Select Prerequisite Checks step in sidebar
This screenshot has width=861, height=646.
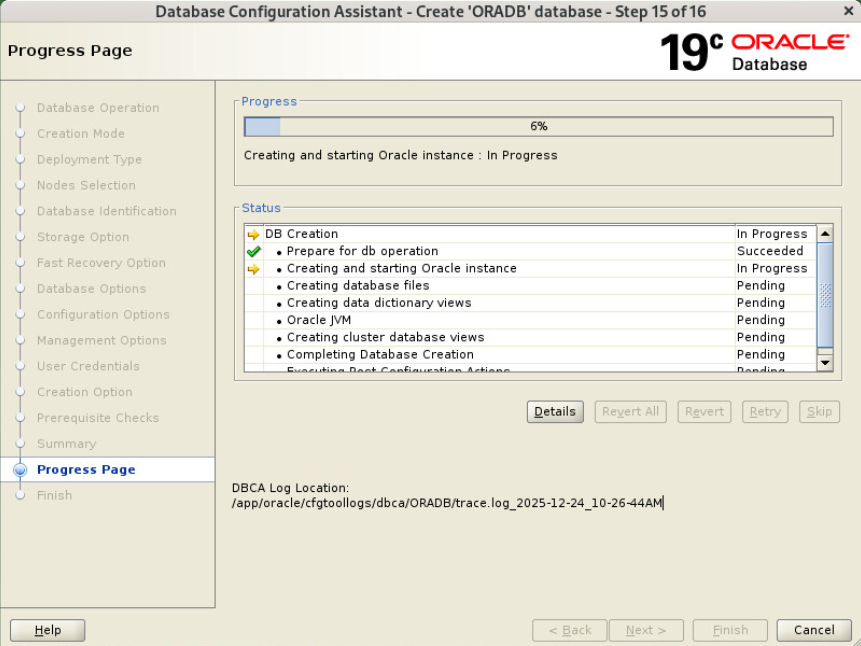[x=98, y=417]
